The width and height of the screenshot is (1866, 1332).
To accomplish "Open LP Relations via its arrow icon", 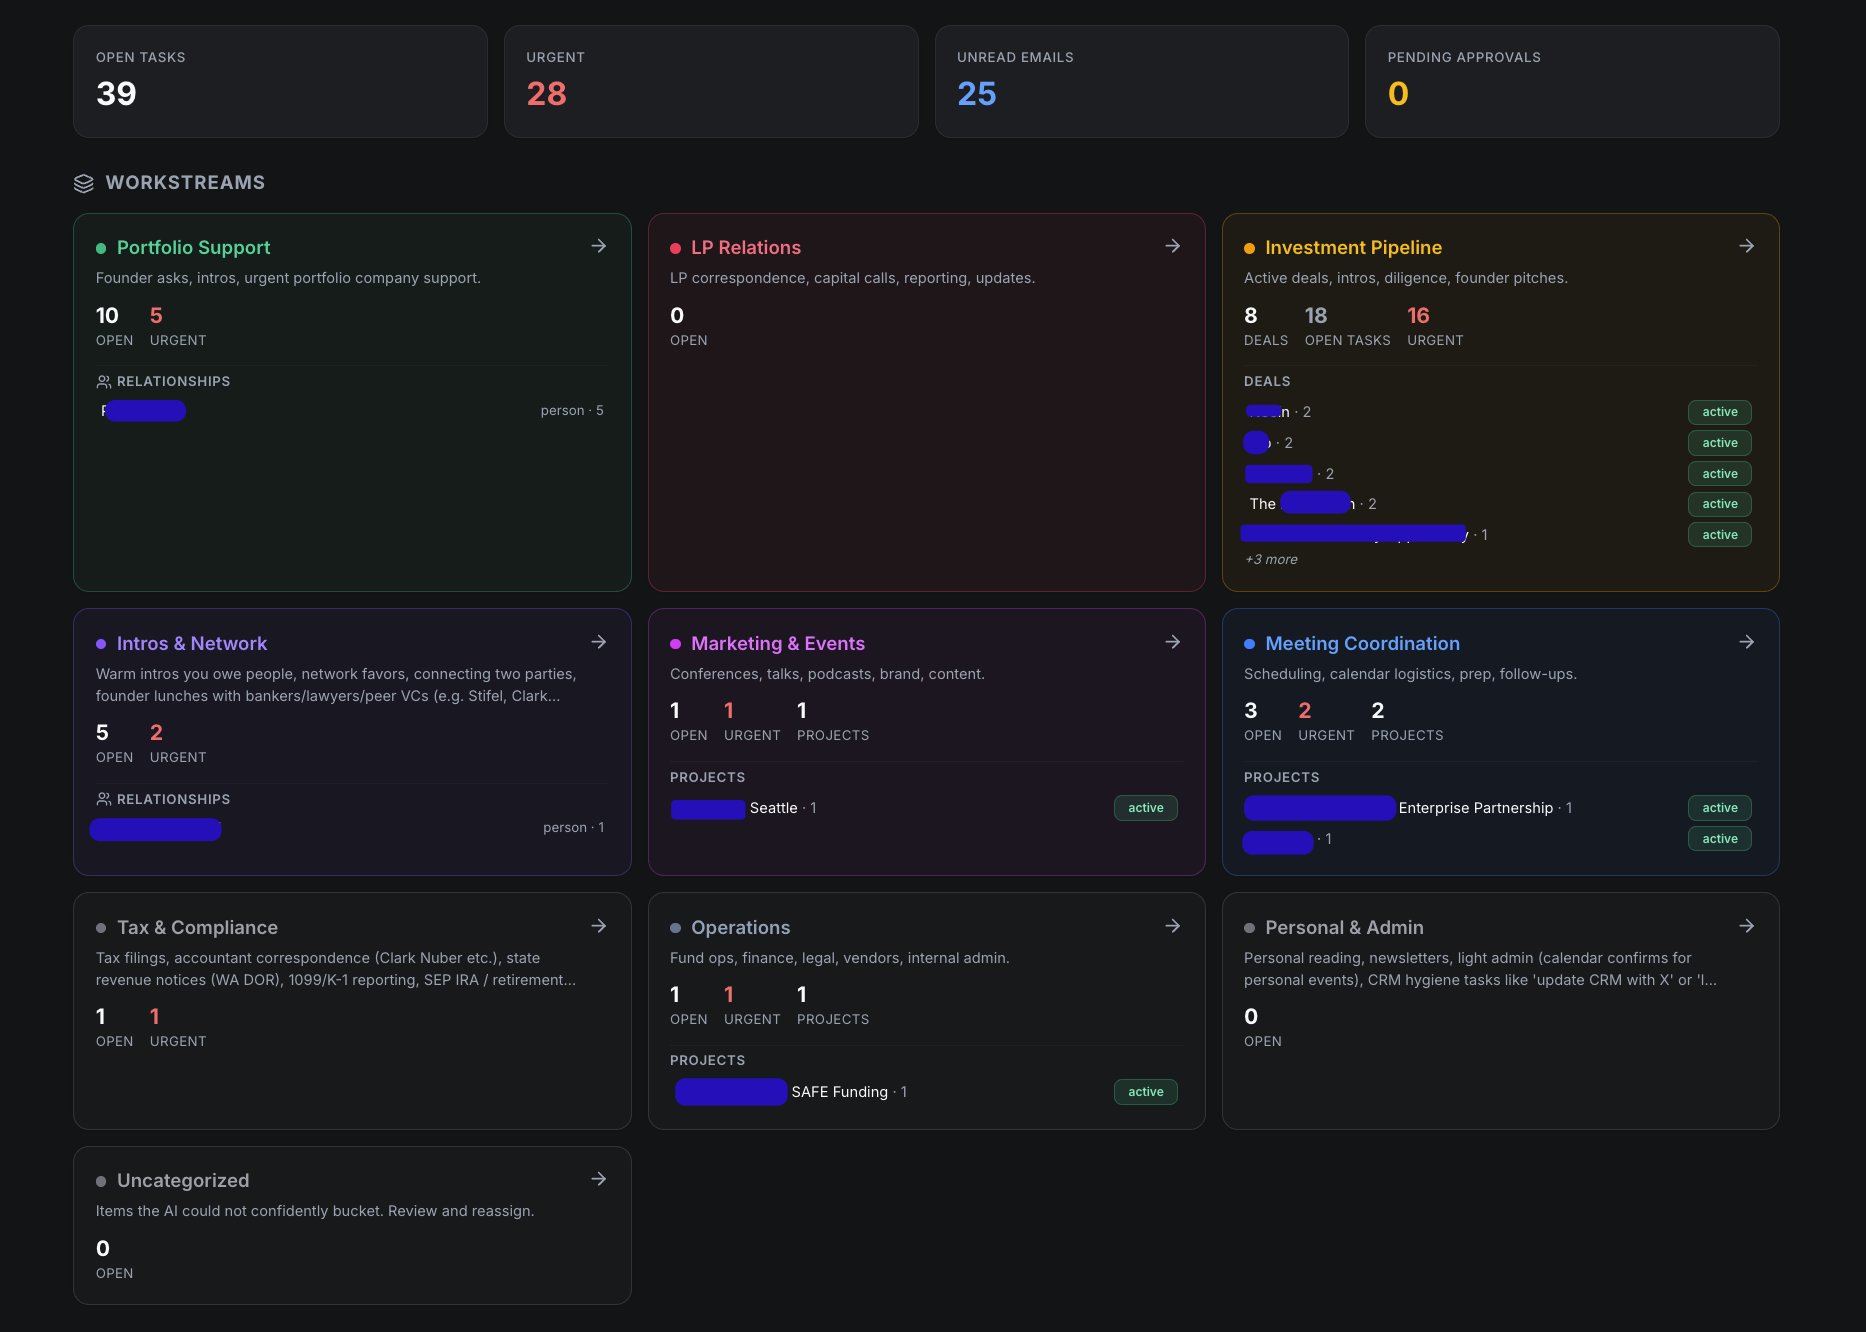I will coord(1172,246).
